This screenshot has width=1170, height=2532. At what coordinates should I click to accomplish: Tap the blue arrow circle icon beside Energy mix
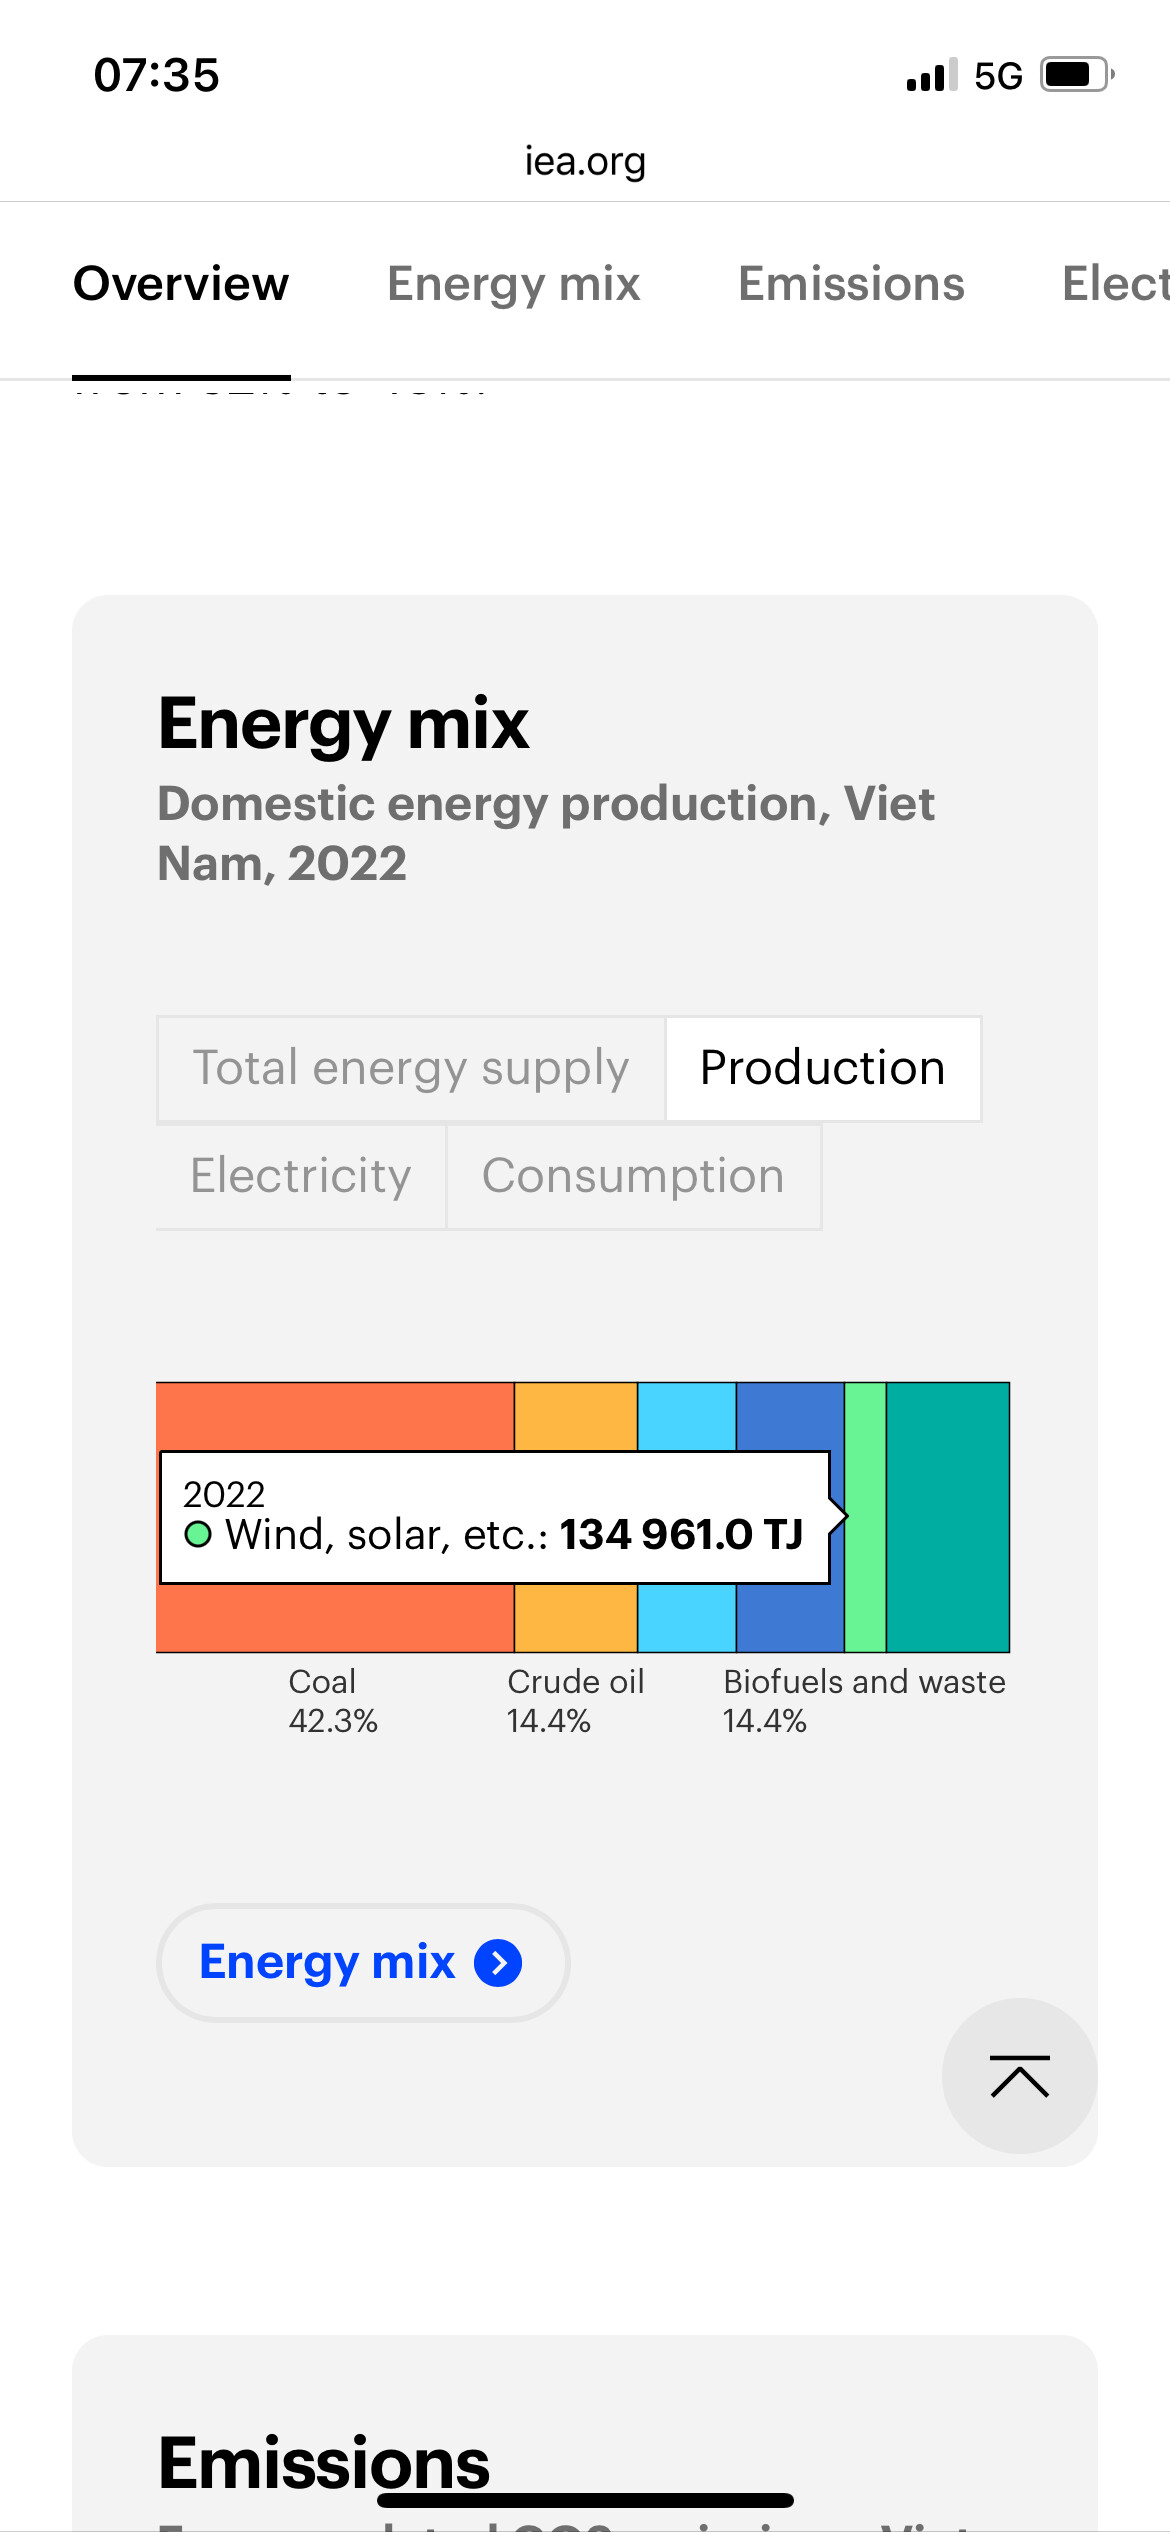pyautogui.click(x=498, y=1962)
